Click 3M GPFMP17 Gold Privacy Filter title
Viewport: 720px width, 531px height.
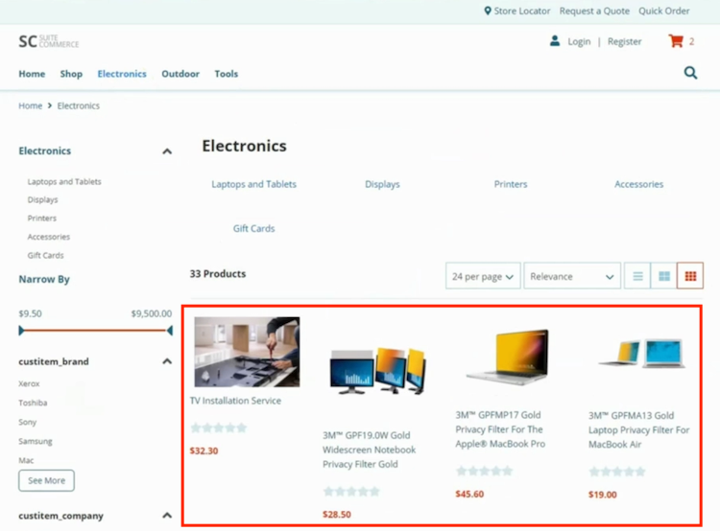click(501, 429)
